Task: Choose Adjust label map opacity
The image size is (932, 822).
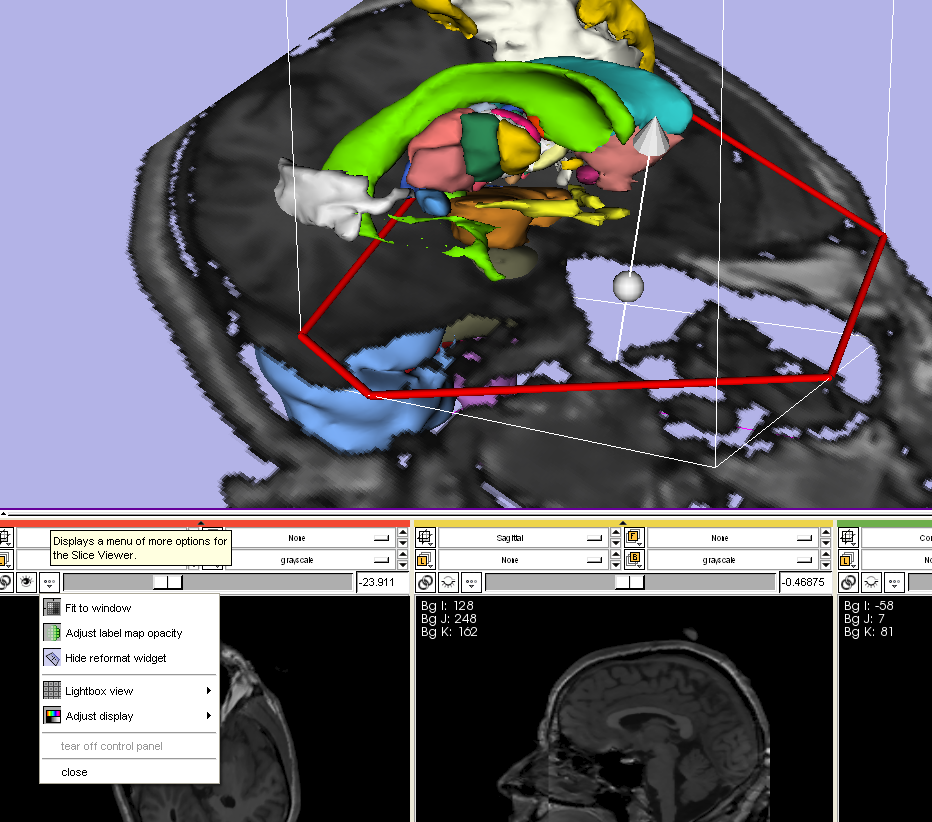Action: coord(123,633)
